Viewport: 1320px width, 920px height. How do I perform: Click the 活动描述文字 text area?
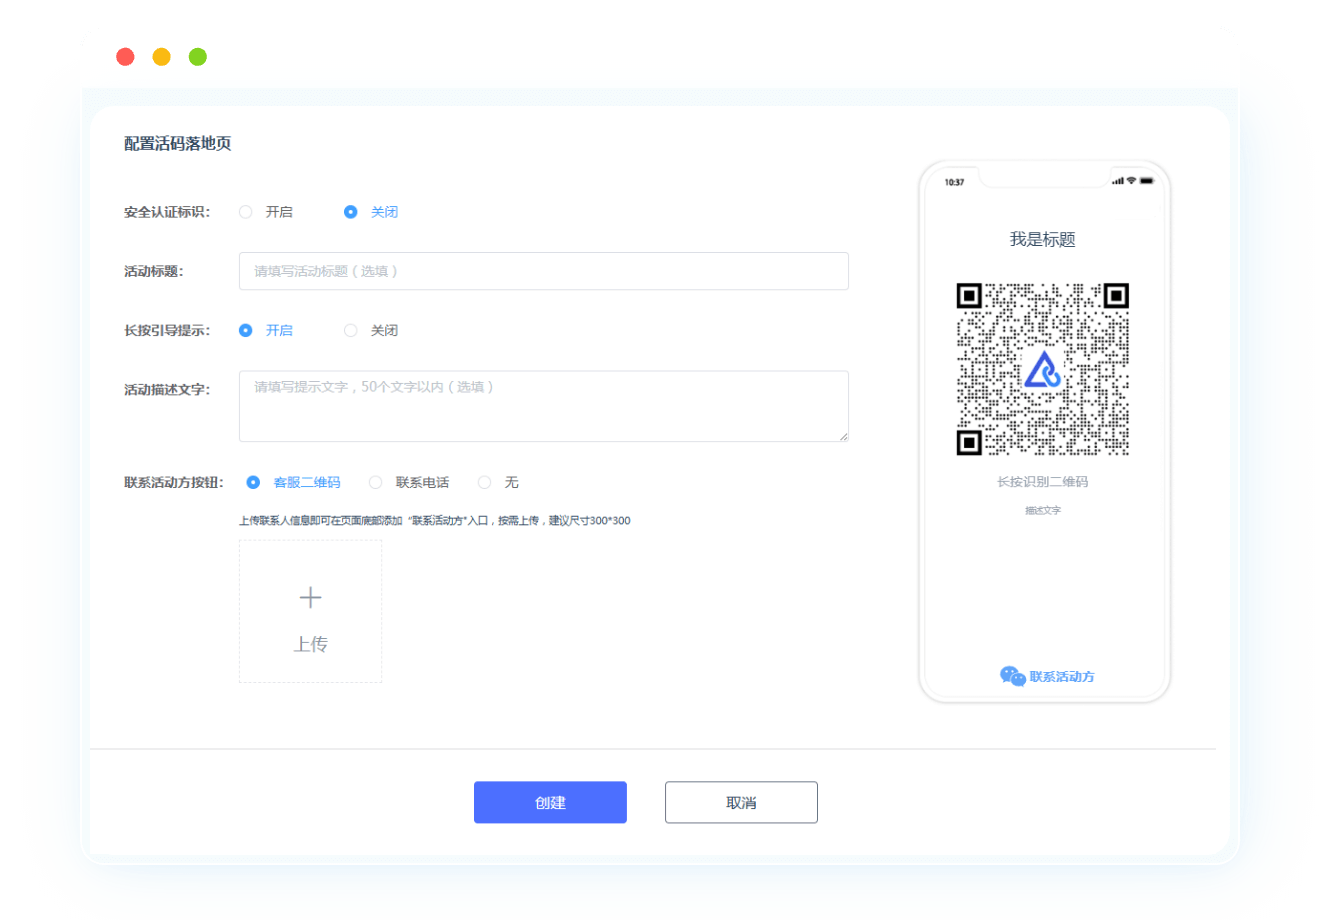tap(543, 405)
